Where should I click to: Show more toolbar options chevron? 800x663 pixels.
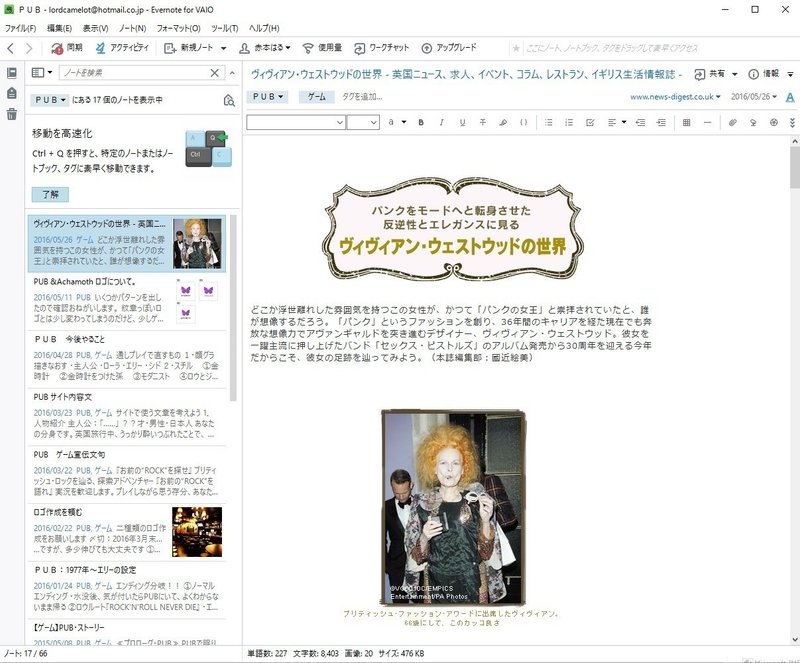[x=792, y=122]
